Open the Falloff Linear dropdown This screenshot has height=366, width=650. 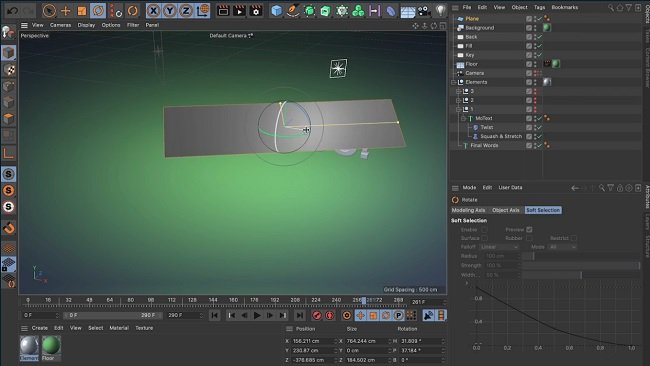pos(499,247)
